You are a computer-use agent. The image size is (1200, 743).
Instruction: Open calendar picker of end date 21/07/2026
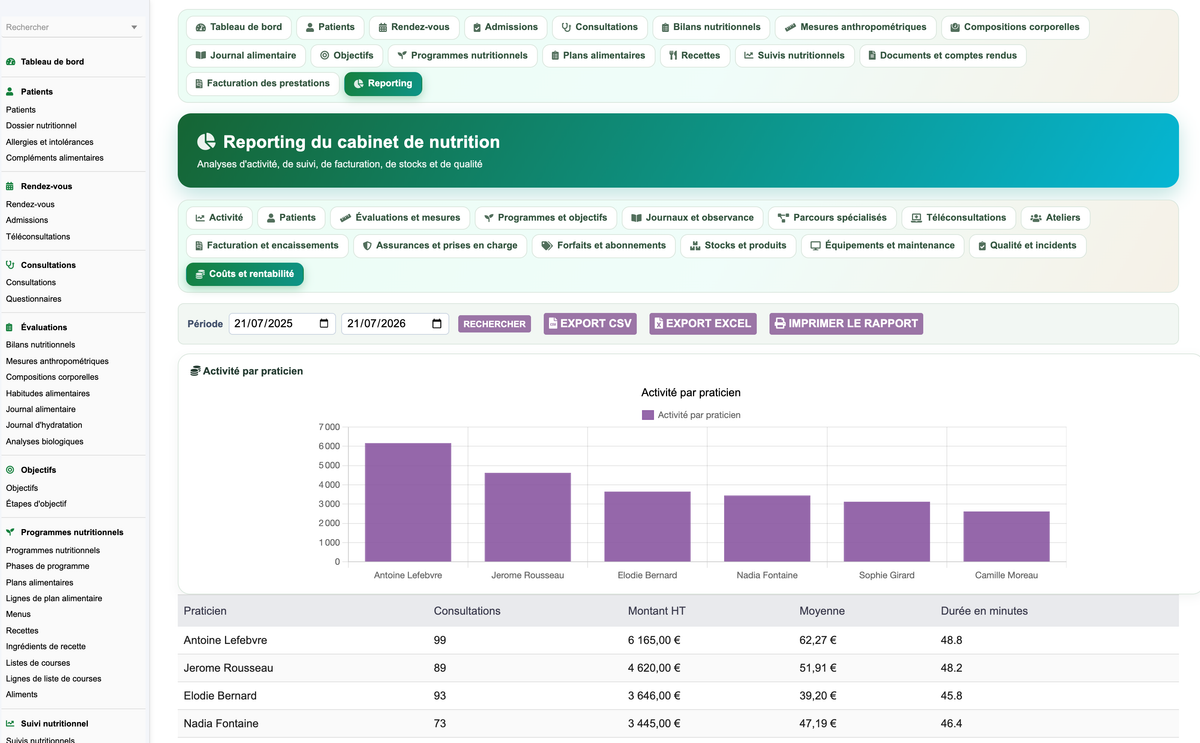(x=437, y=324)
